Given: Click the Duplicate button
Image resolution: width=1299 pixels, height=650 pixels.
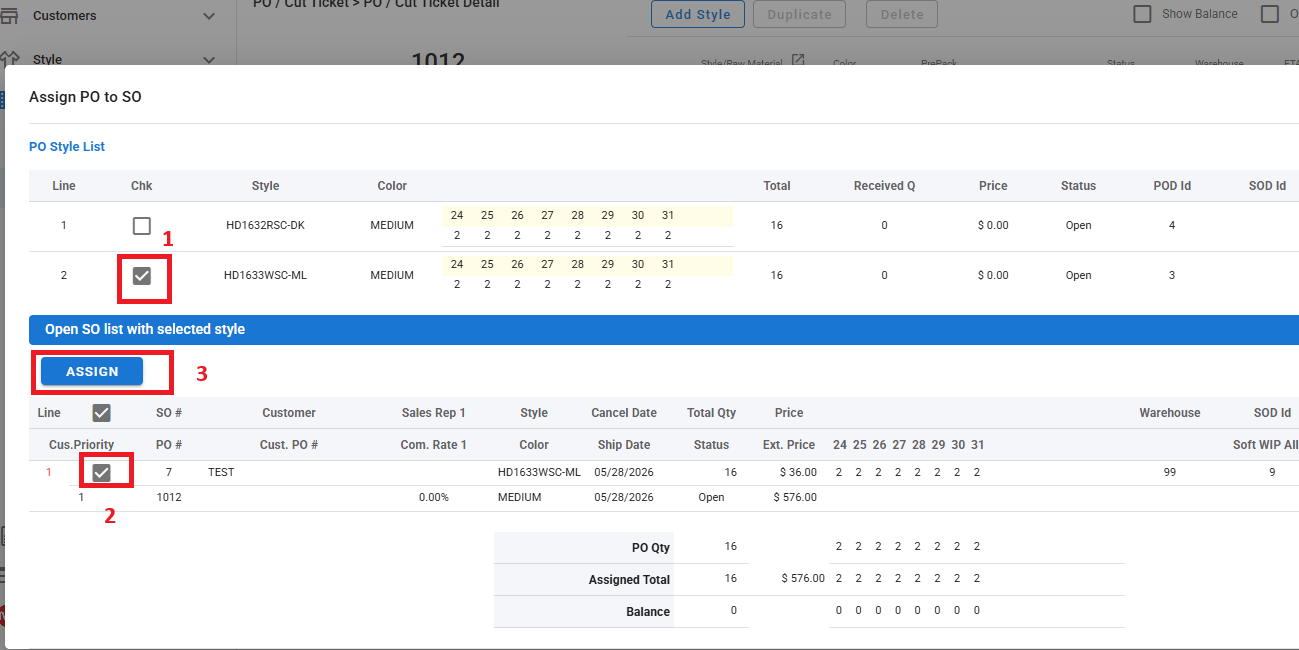Looking at the screenshot, I should (799, 14).
